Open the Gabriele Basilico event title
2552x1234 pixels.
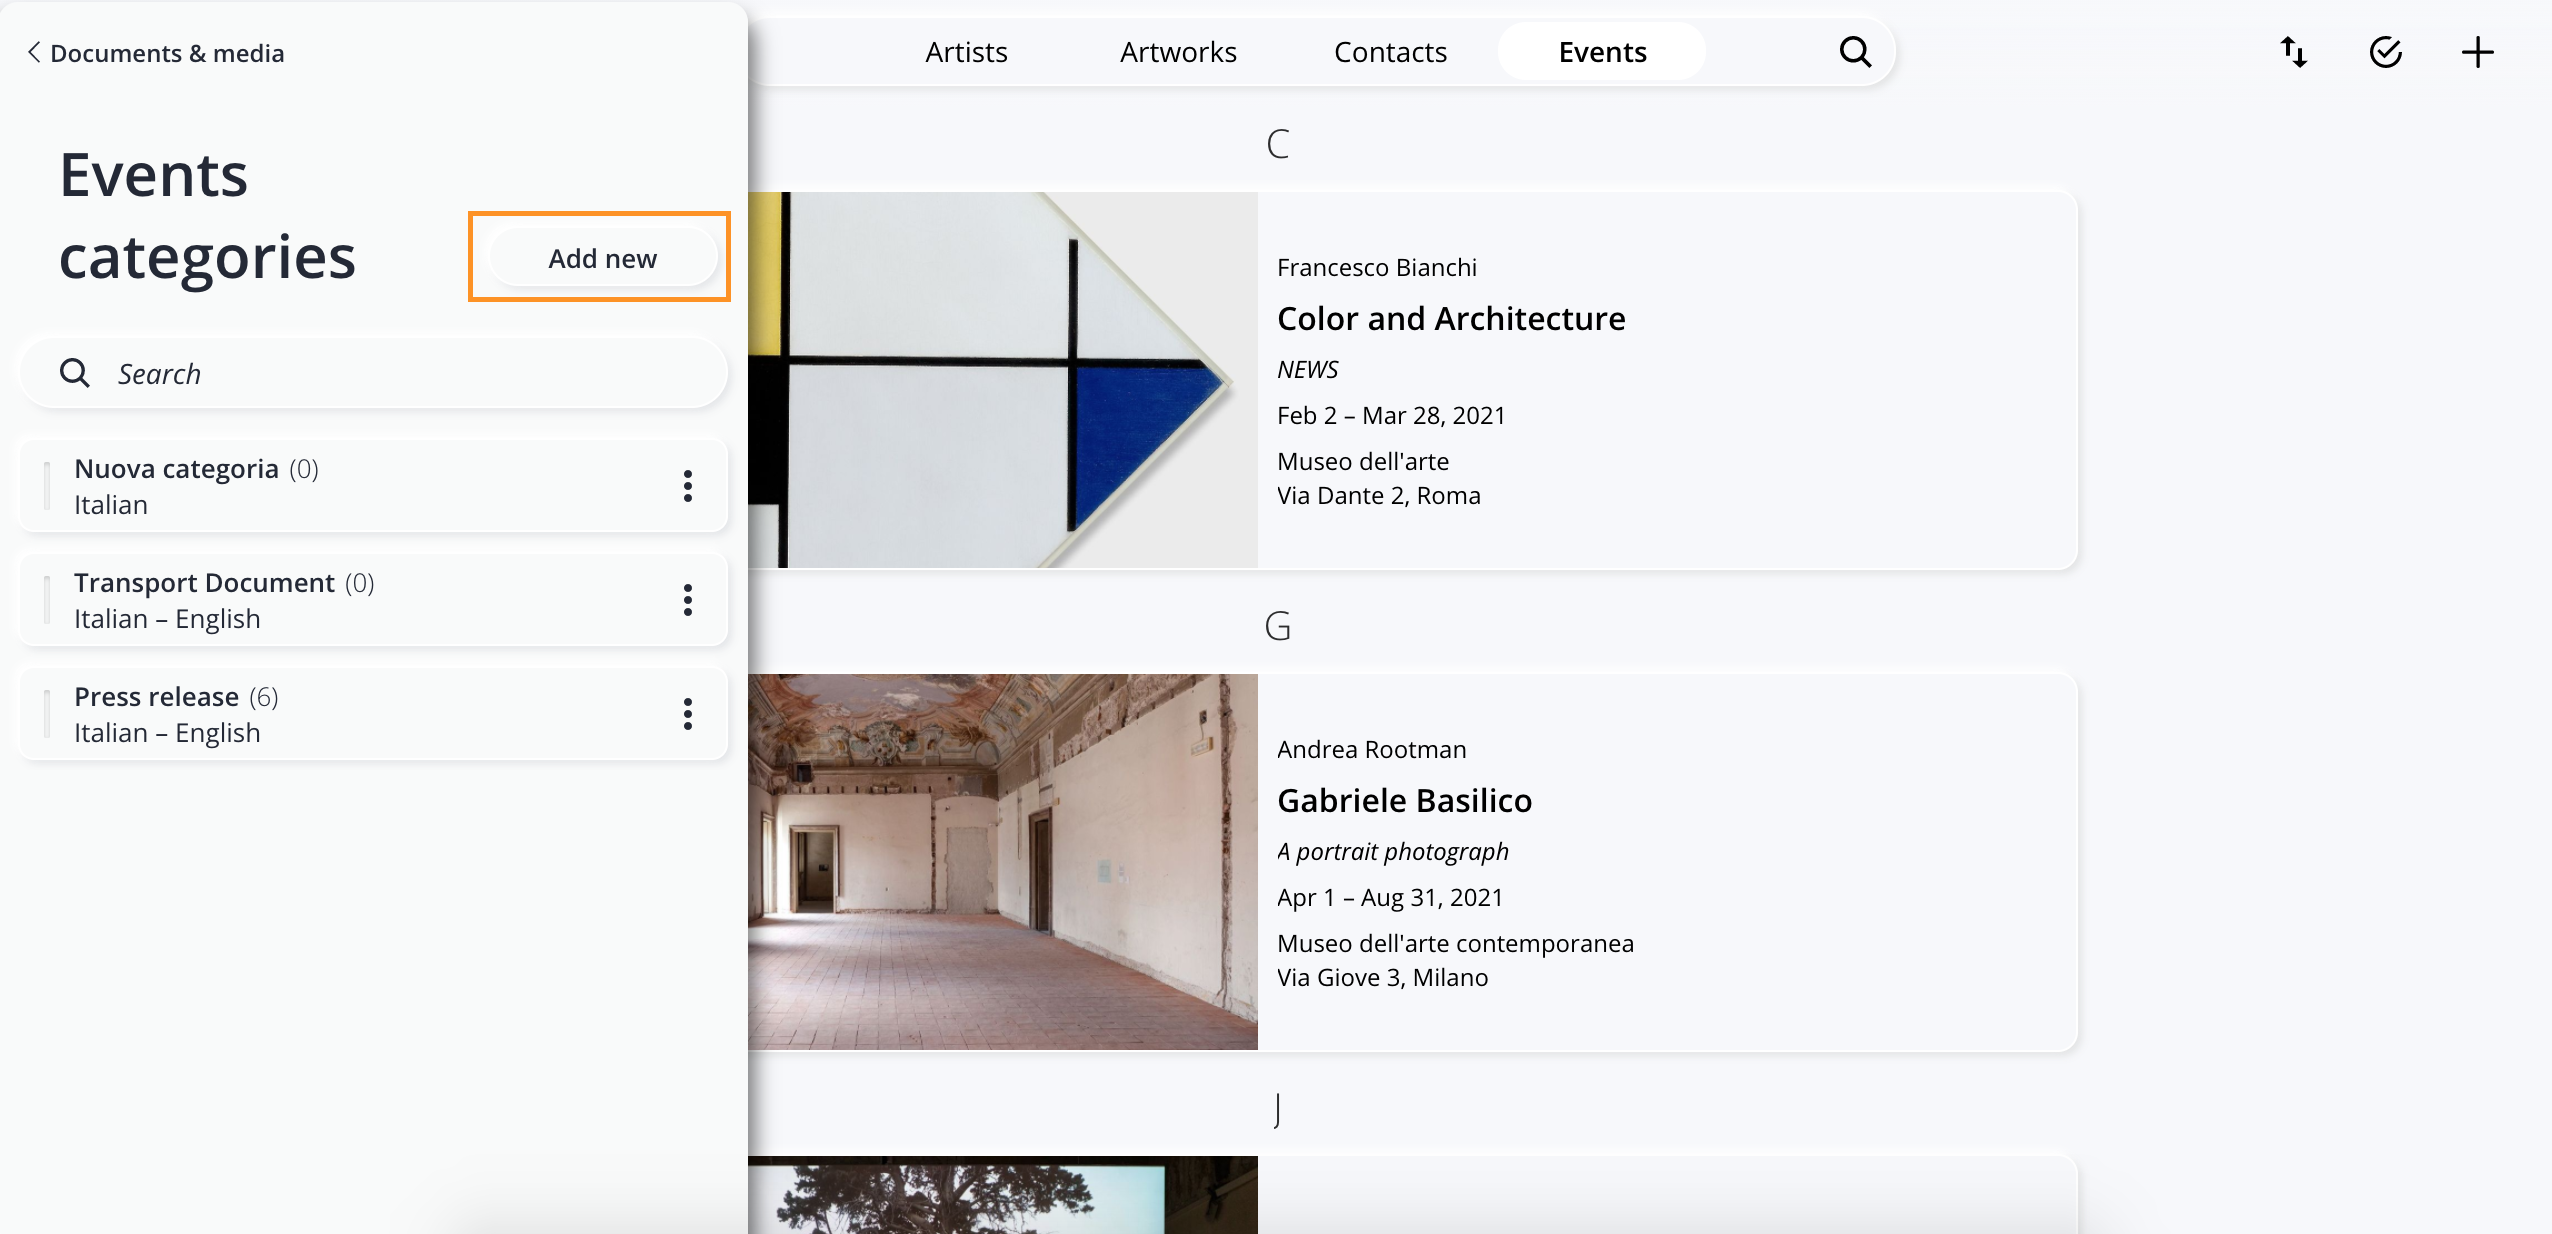point(1404,800)
